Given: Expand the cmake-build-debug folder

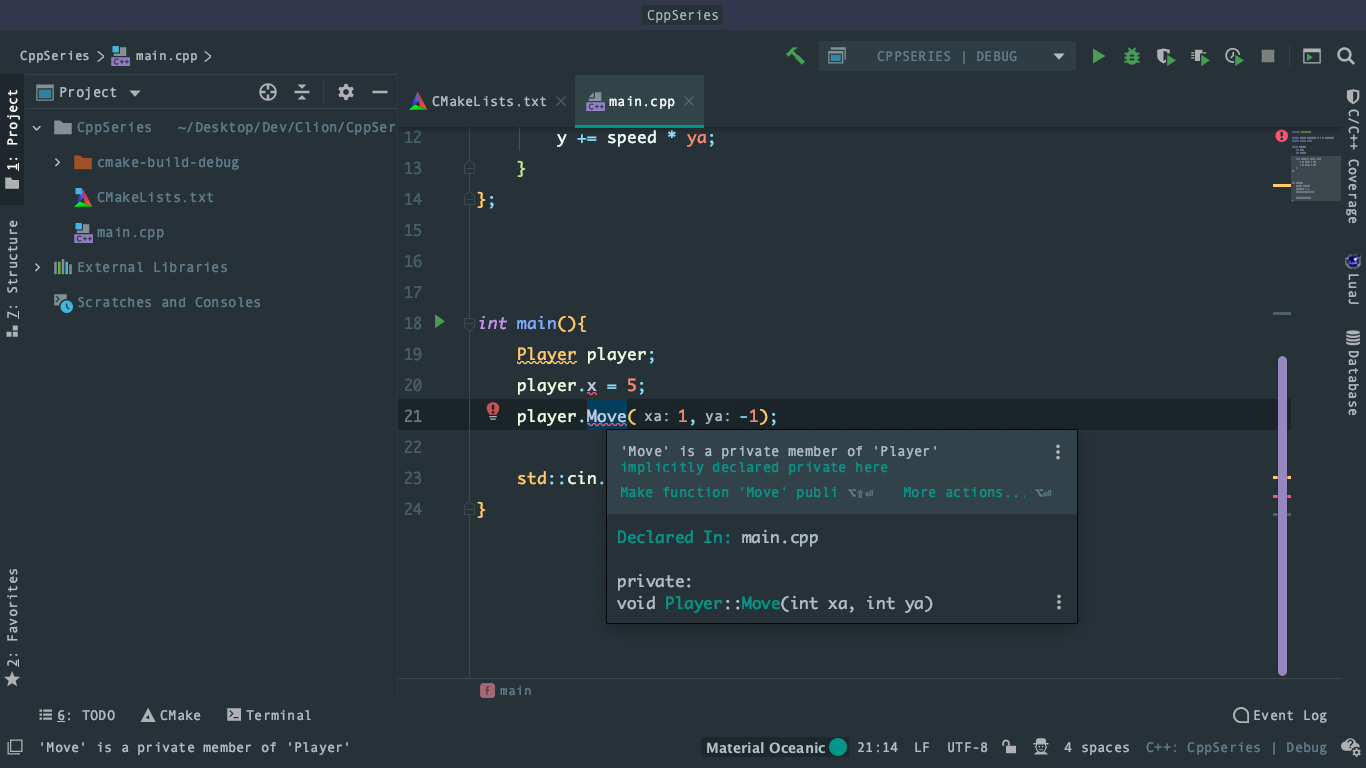Looking at the screenshot, I should [57, 162].
